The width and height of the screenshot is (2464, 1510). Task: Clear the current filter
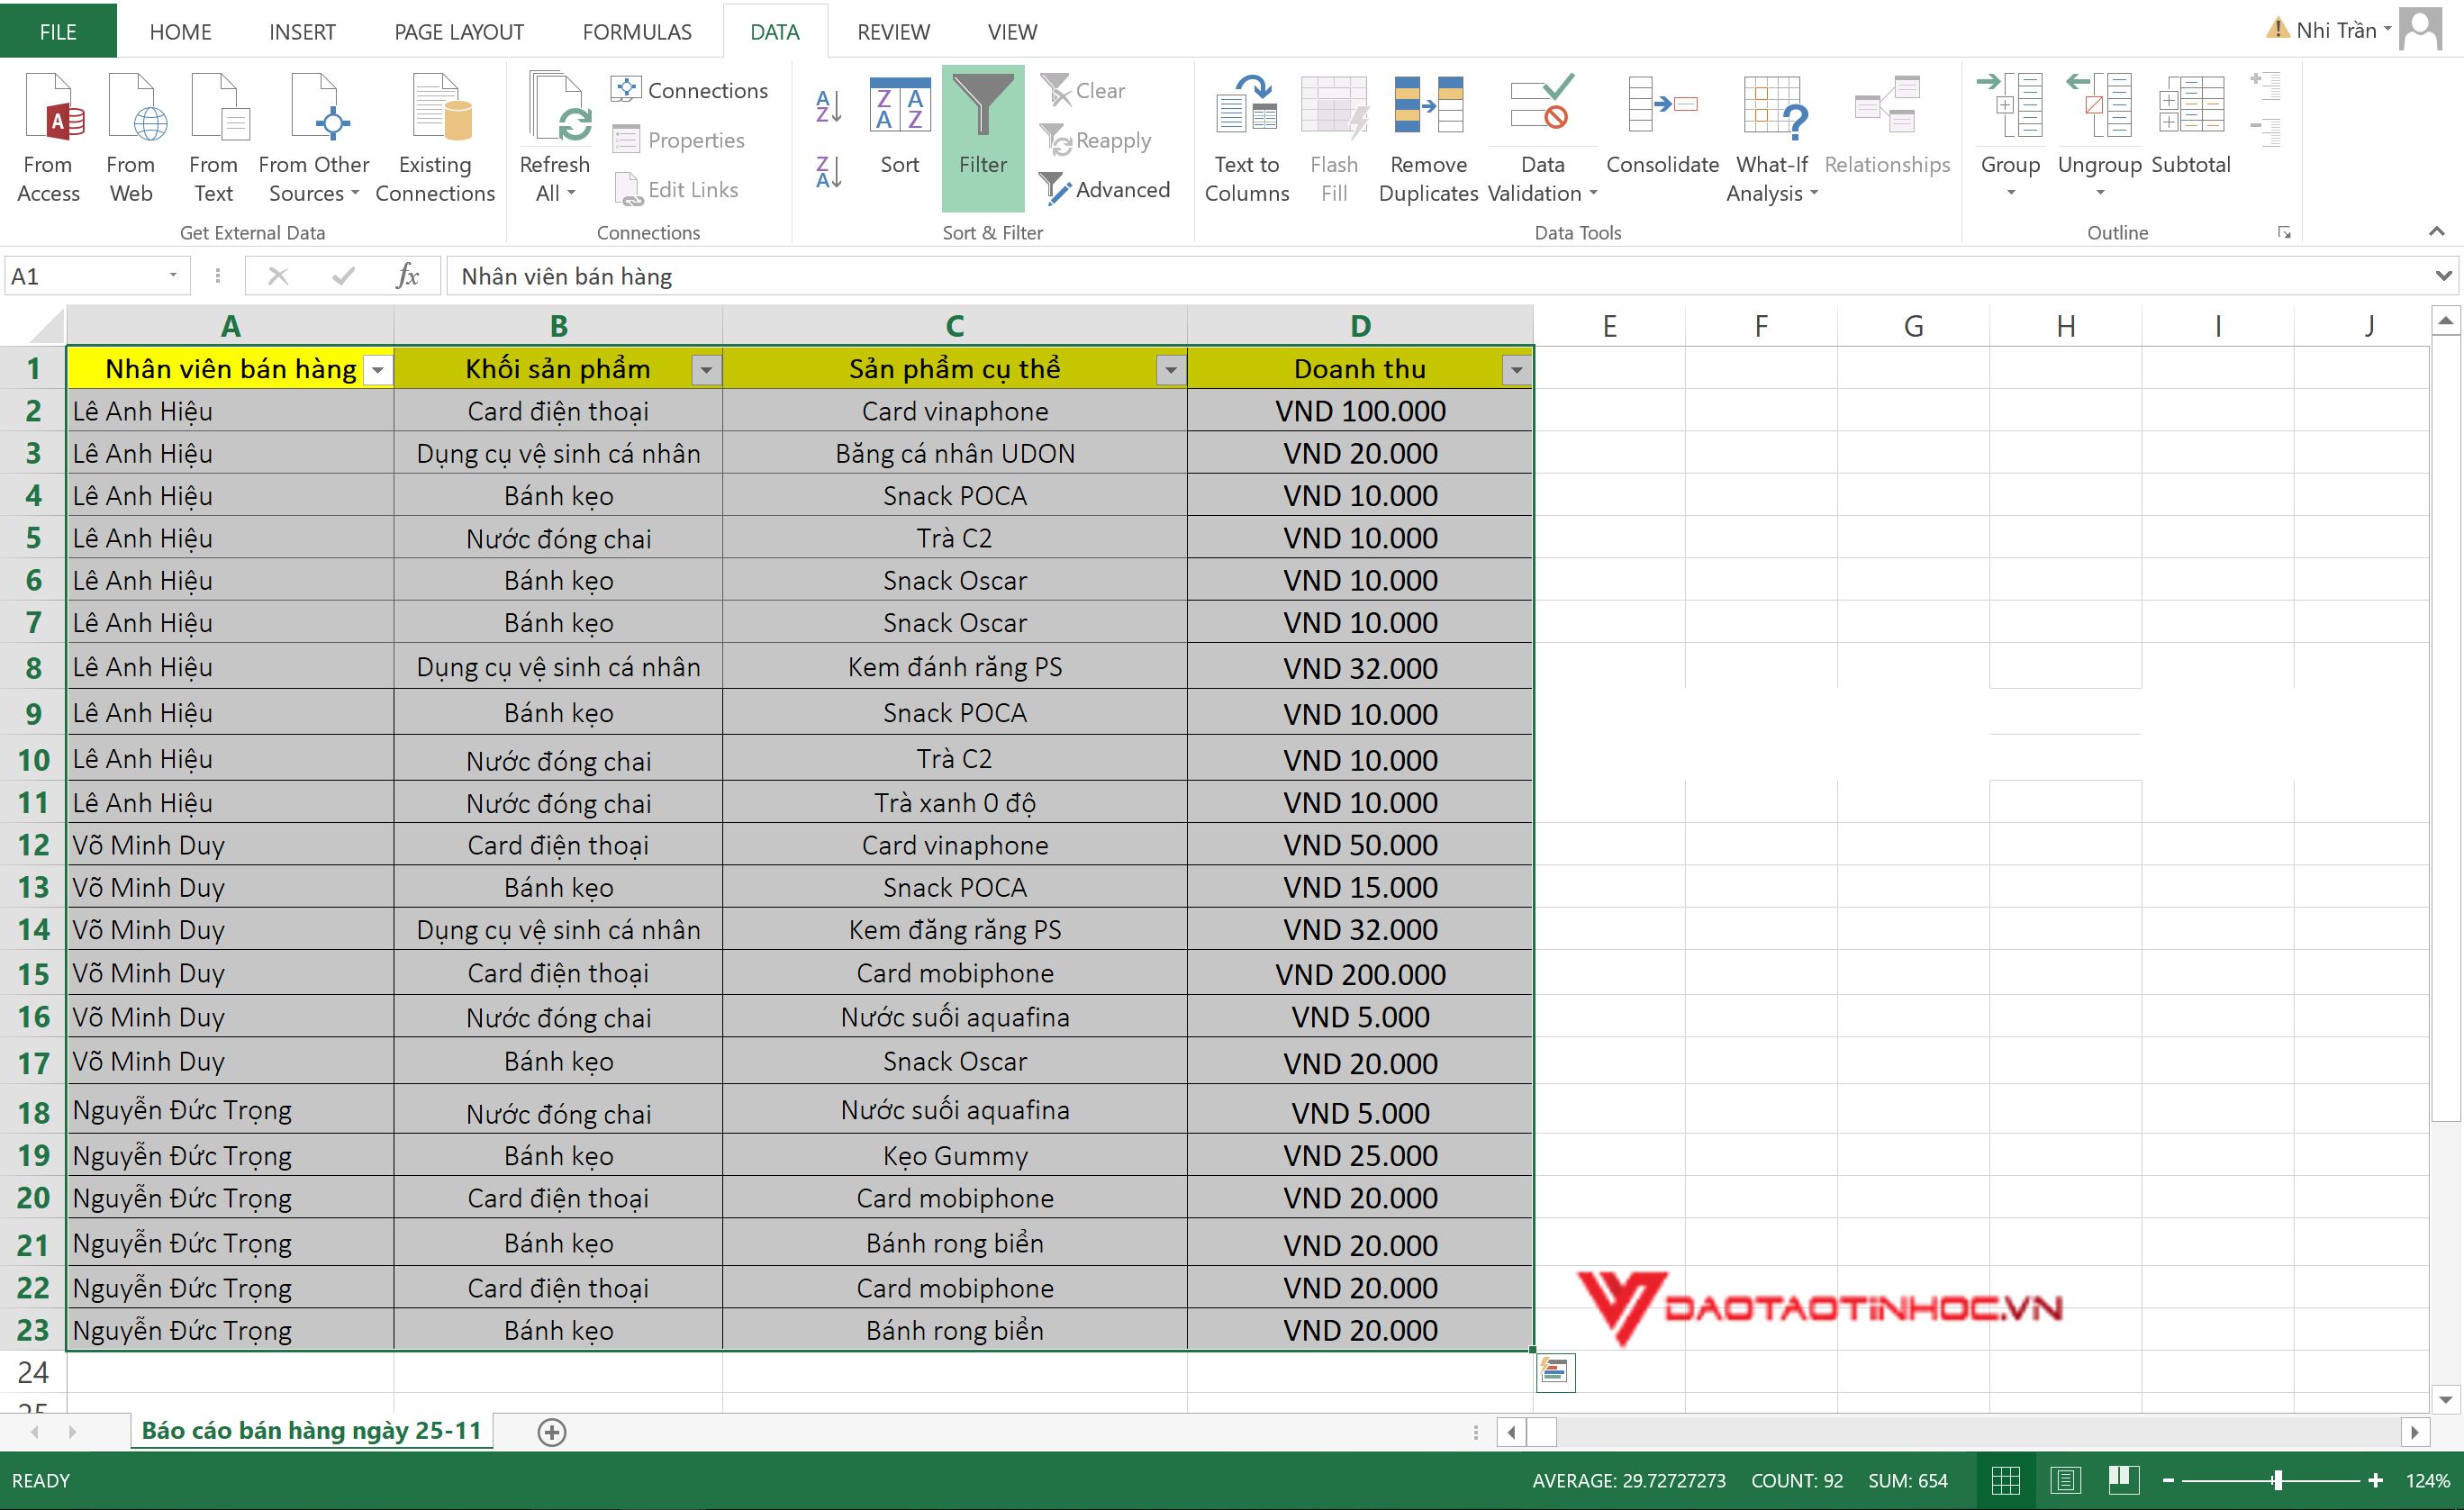(x=1083, y=90)
